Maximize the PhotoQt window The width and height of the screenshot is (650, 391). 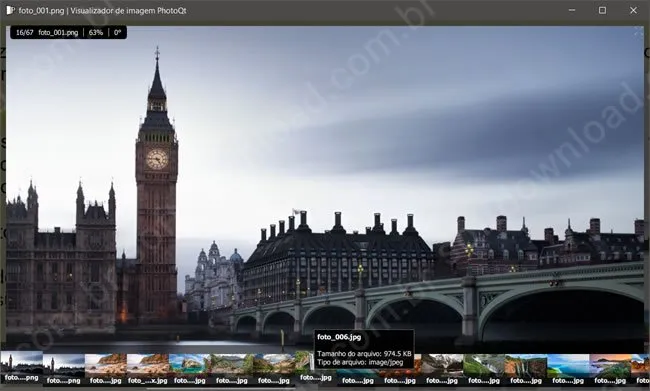coord(602,10)
